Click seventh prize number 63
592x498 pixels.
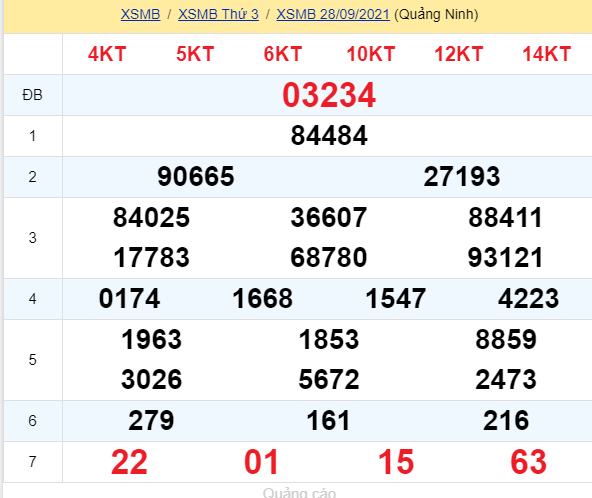tap(529, 462)
